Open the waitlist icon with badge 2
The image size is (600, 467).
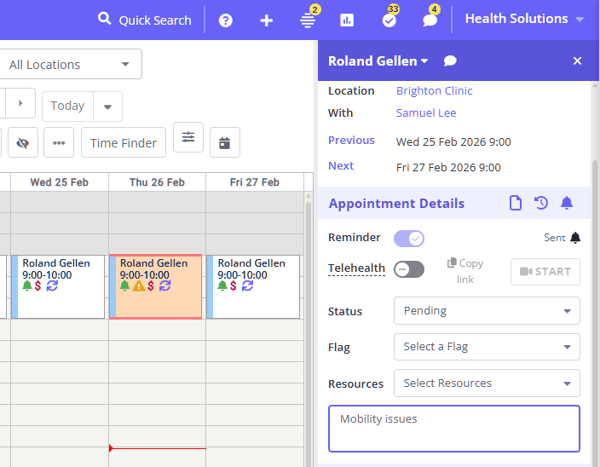(x=308, y=20)
